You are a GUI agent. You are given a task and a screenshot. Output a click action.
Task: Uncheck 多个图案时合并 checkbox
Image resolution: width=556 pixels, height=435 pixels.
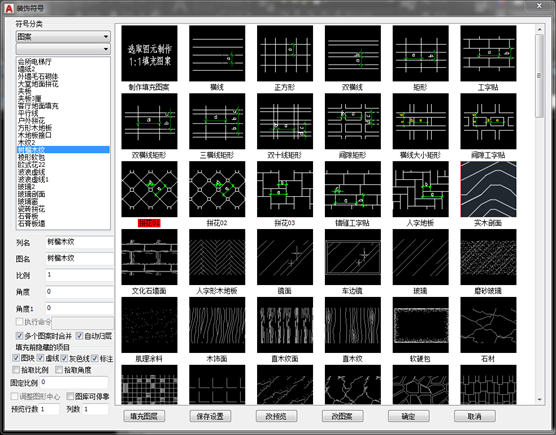[19, 336]
